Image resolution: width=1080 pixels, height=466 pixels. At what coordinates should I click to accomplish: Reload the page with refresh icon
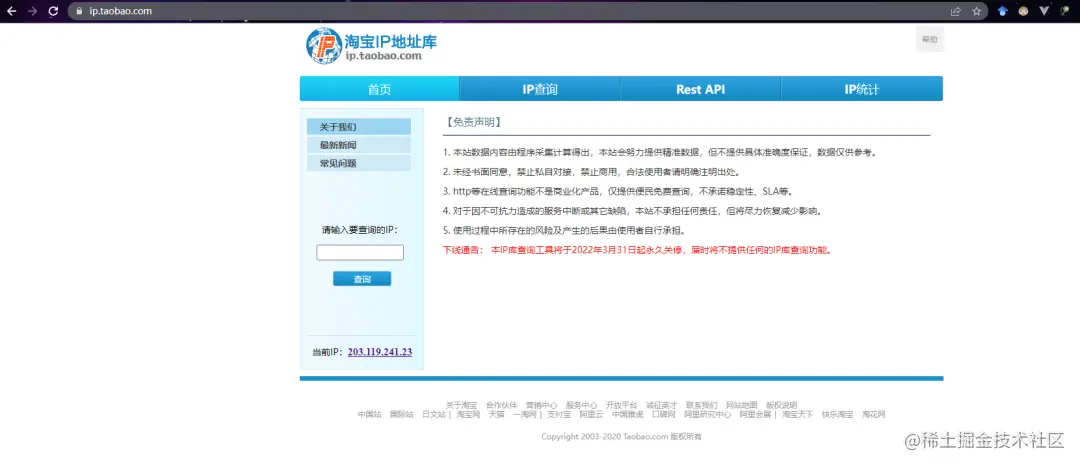53,11
